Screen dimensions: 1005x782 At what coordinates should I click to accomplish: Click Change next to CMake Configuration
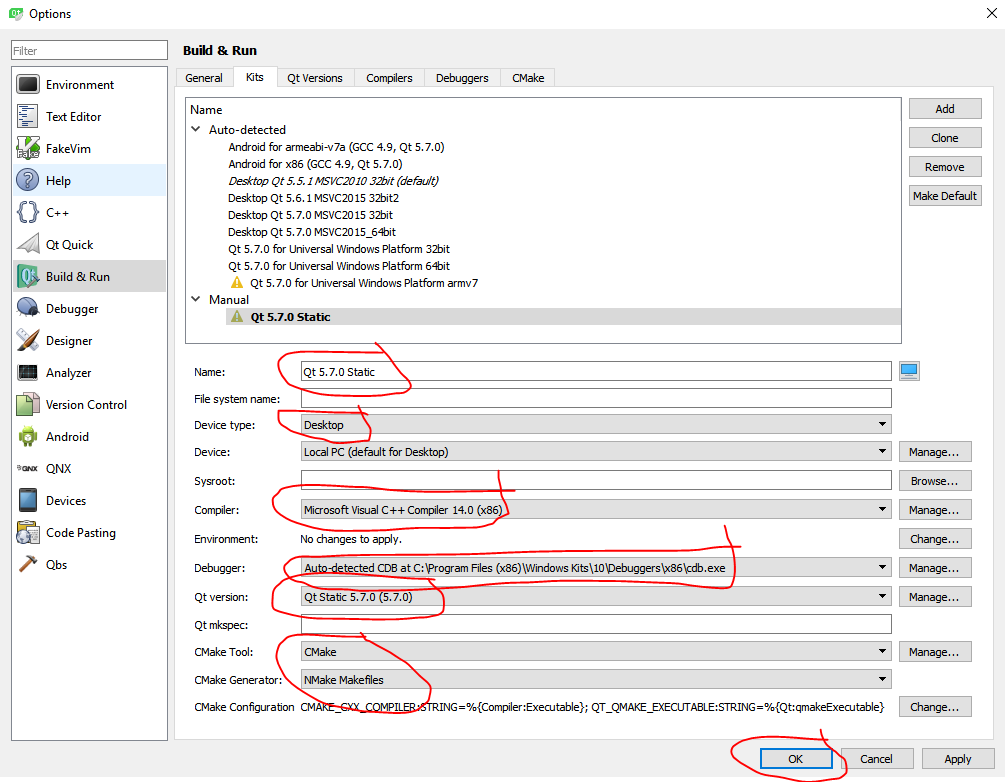pos(934,707)
